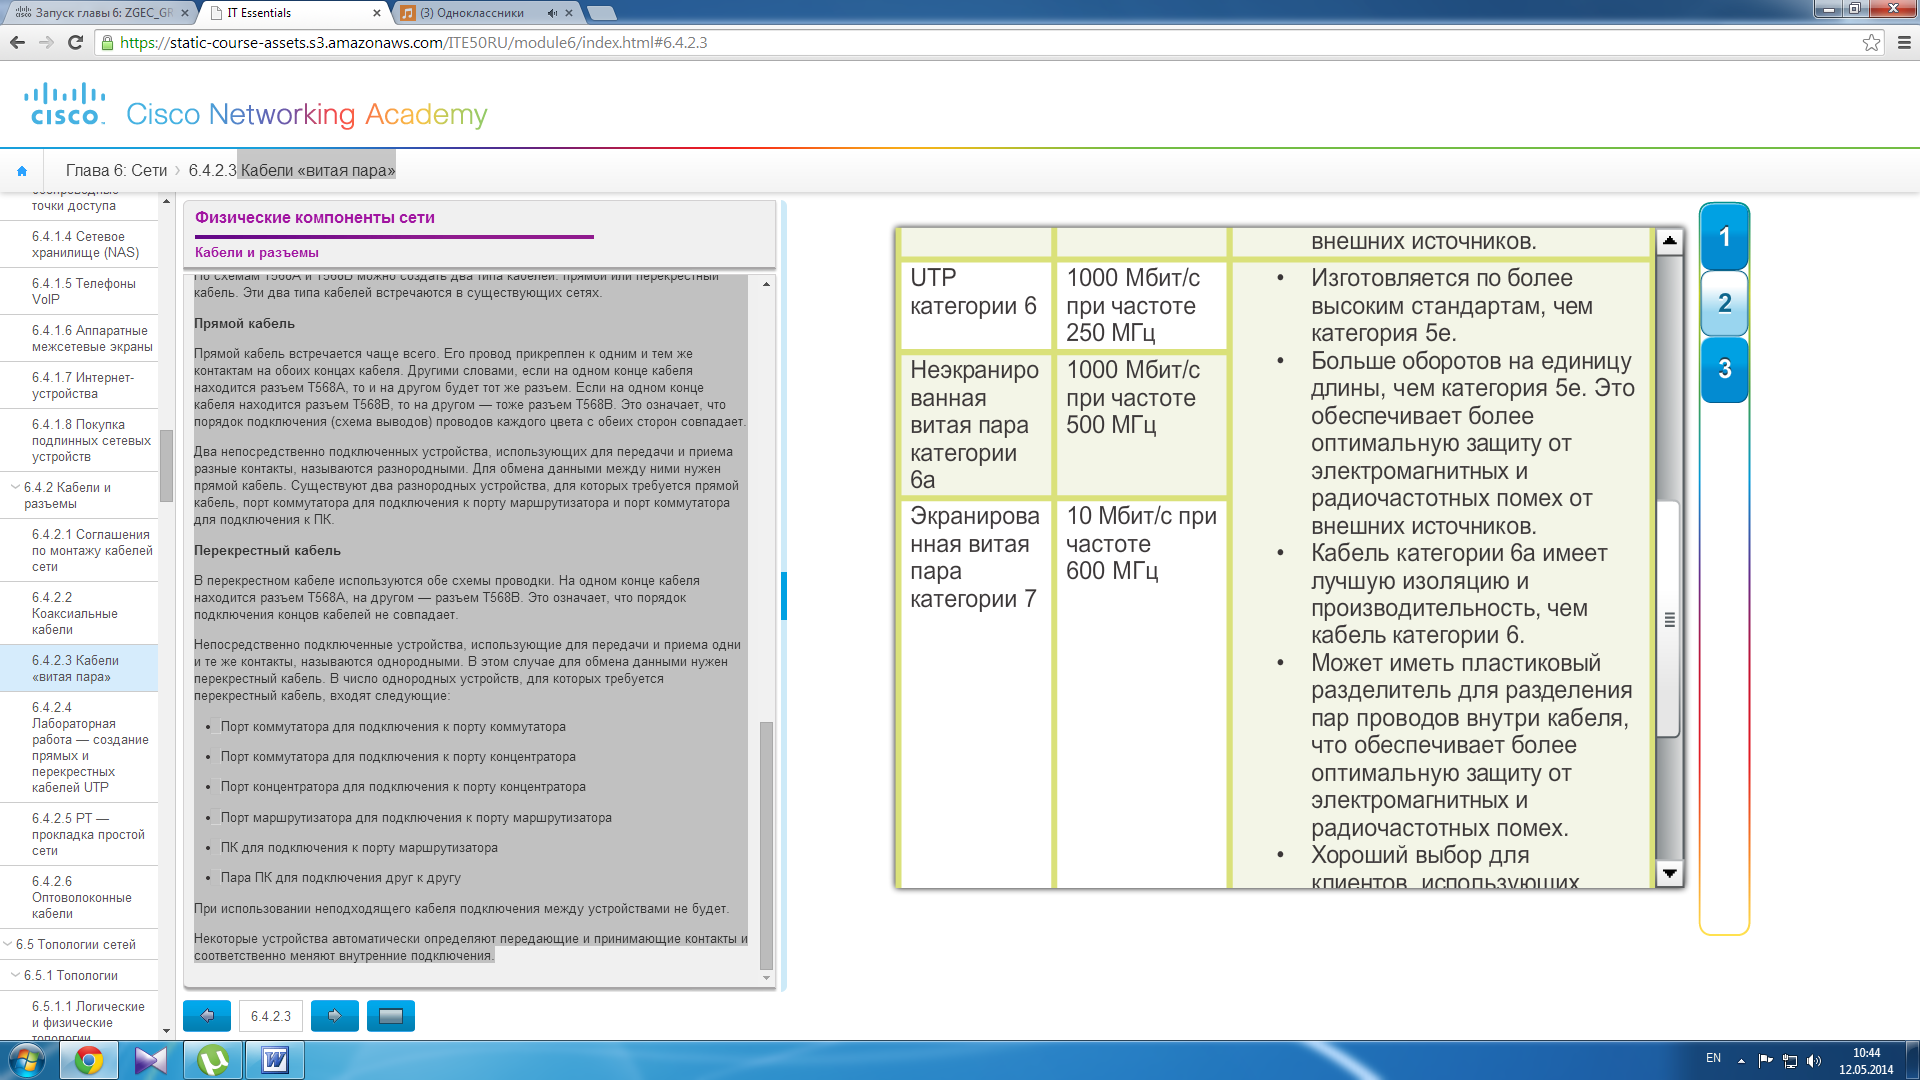Open Visual Studio taskbar icon
The width and height of the screenshot is (1920, 1080).
pyautogui.click(x=151, y=1060)
